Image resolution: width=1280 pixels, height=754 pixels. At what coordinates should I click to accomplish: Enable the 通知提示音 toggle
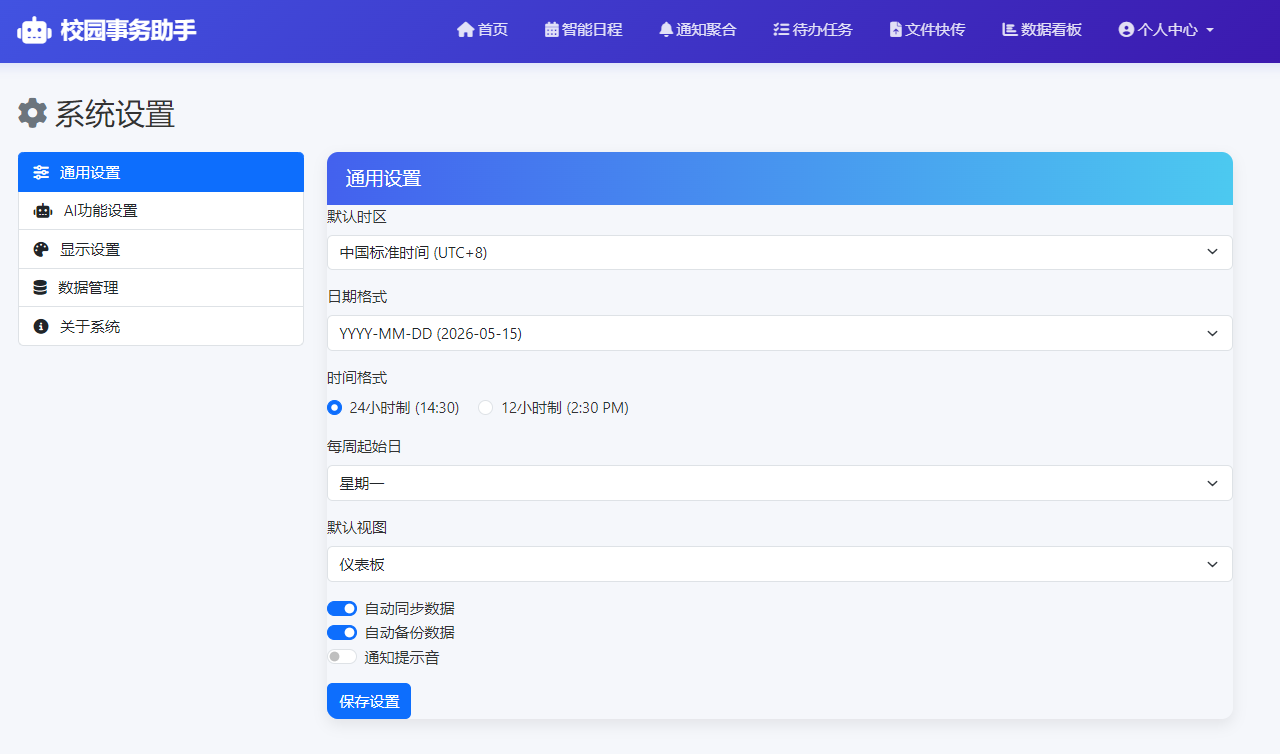pos(341,656)
